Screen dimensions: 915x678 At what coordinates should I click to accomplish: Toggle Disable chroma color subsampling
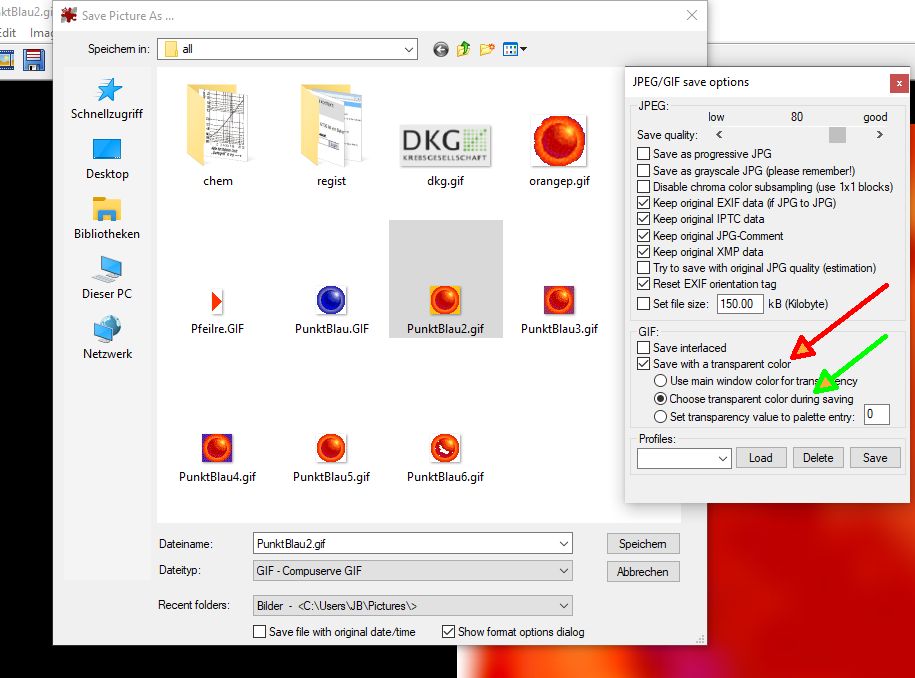[644, 187]
